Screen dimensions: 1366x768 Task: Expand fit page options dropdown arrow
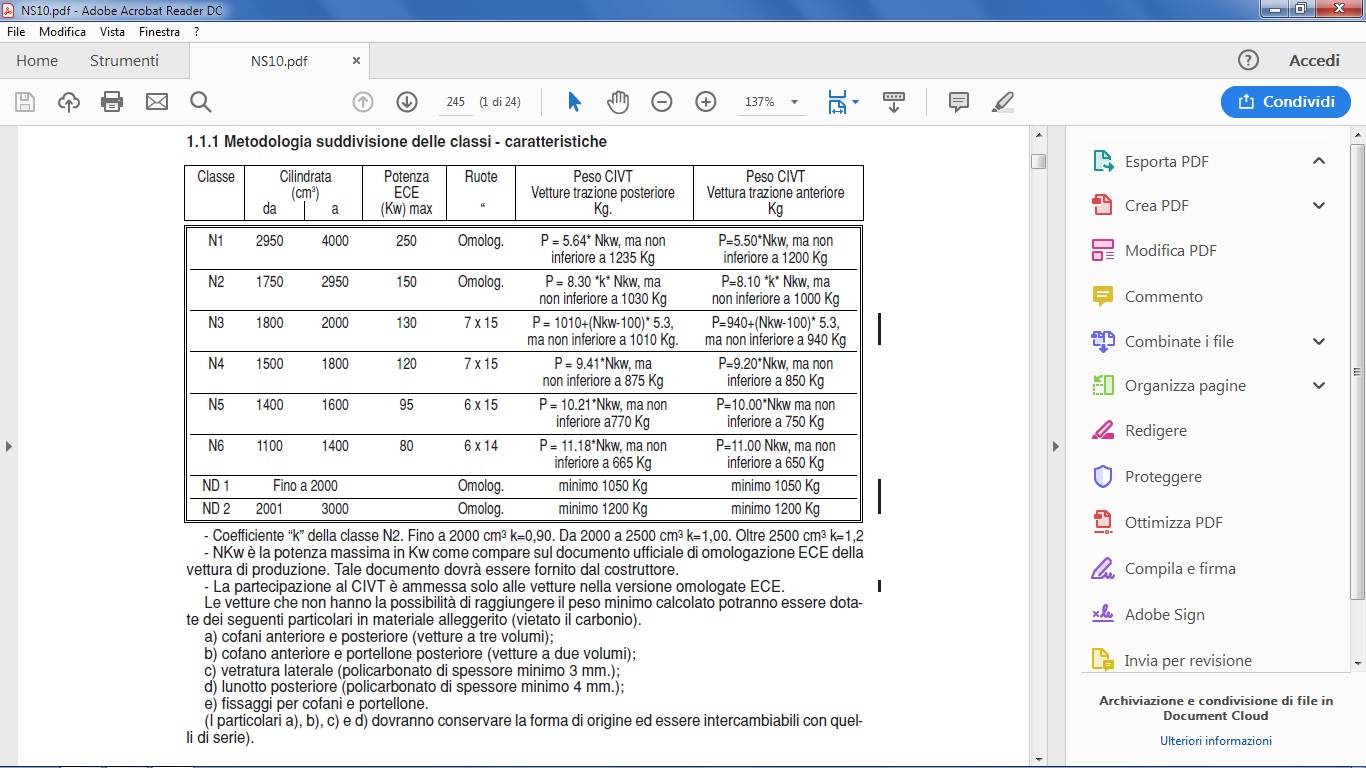[856, 102]
